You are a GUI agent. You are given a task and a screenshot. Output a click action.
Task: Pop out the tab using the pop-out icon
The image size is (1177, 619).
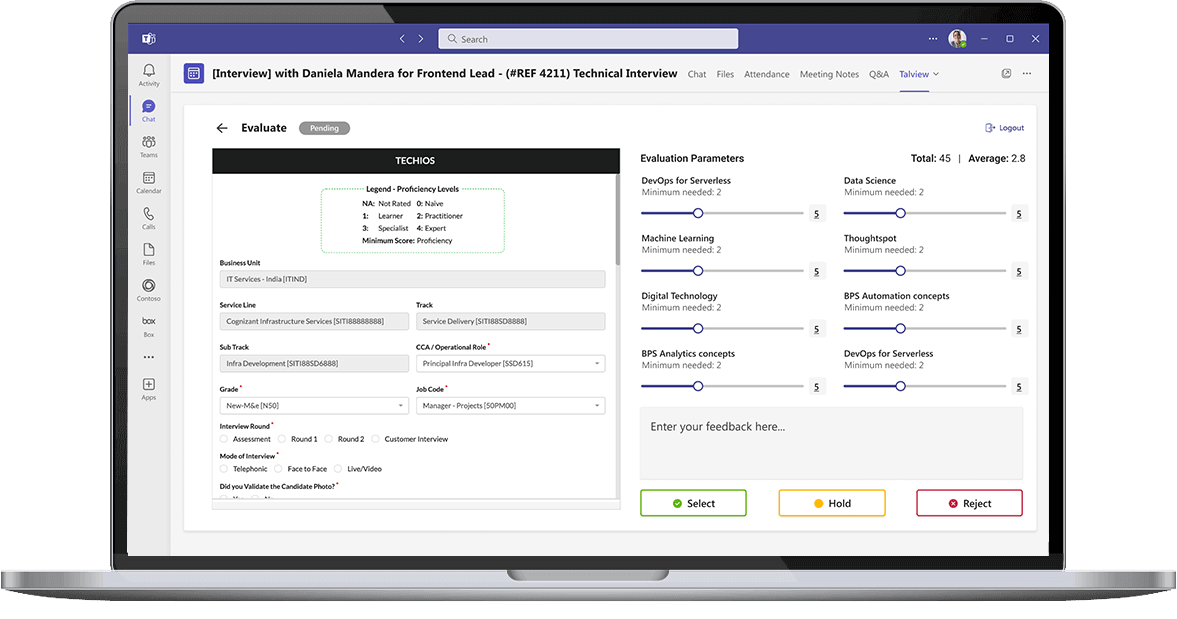(1006, 74)
